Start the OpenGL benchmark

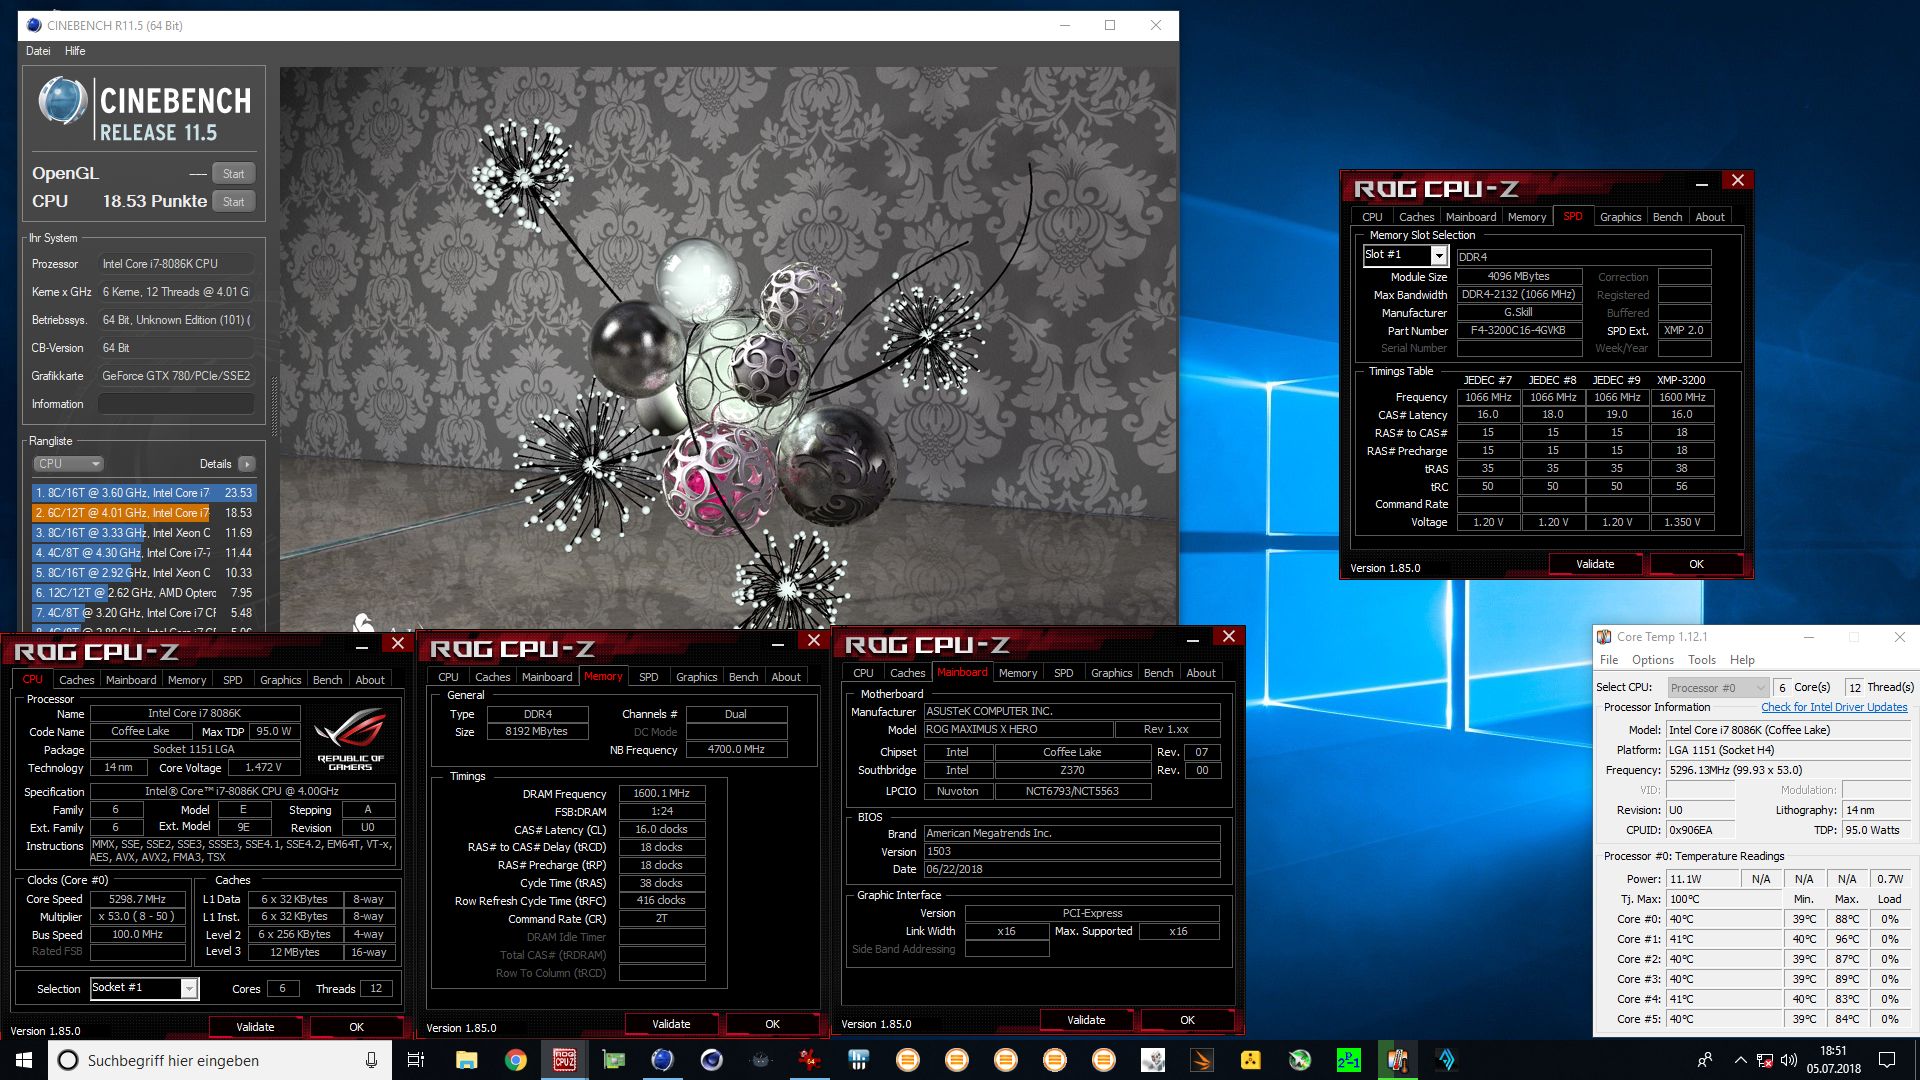pos(233,174)
